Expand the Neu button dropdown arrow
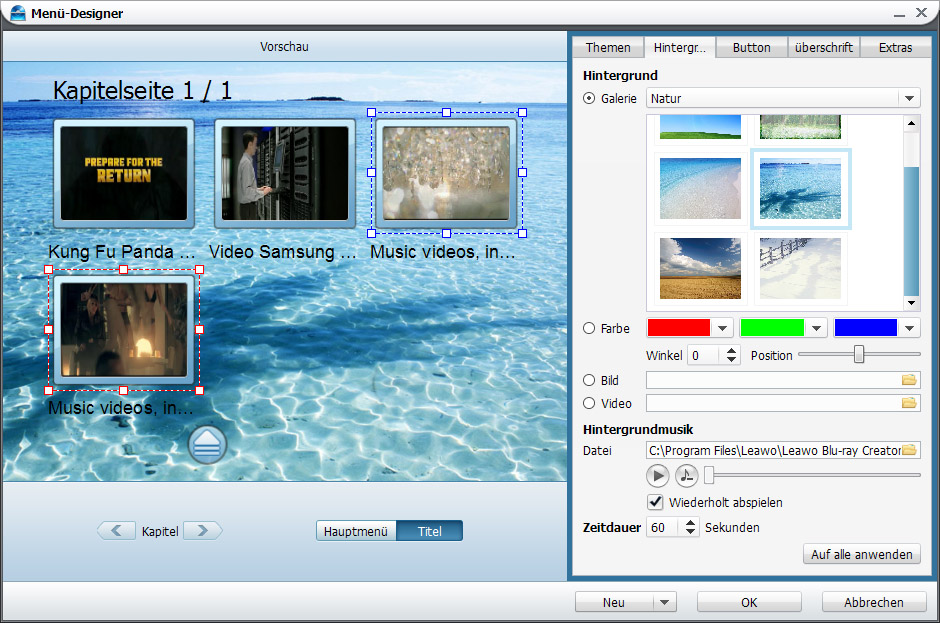Screen dimensions: 940x623 [664, 602]
